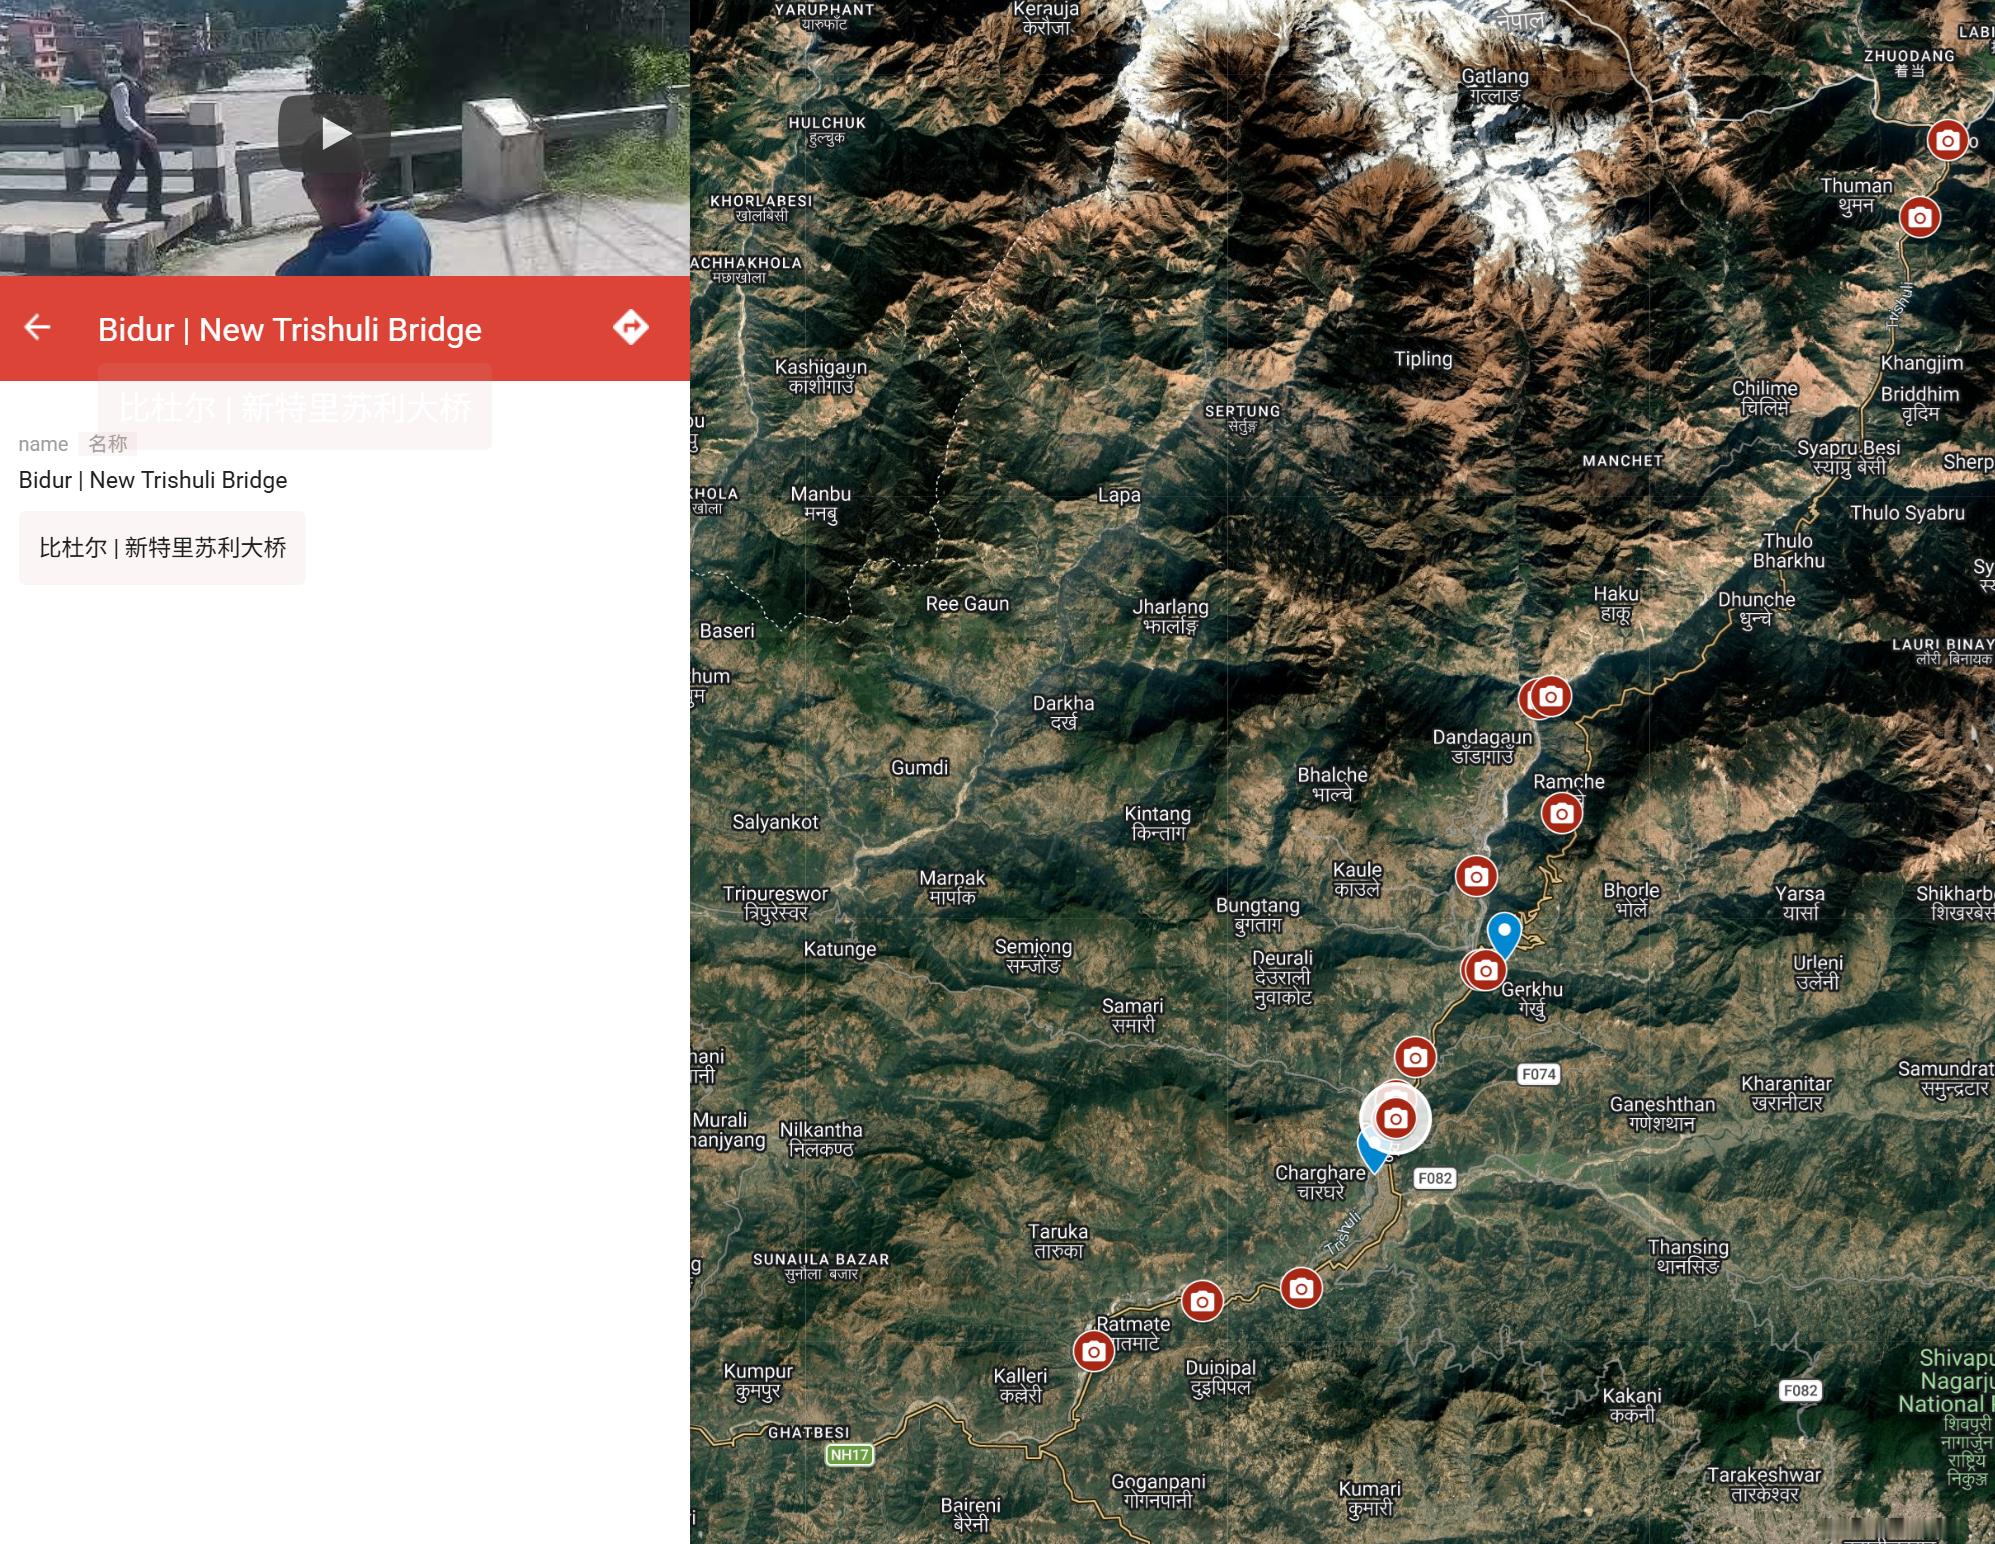
Task: Play the New Trishuli Bridge video
Action: [334, 133]
